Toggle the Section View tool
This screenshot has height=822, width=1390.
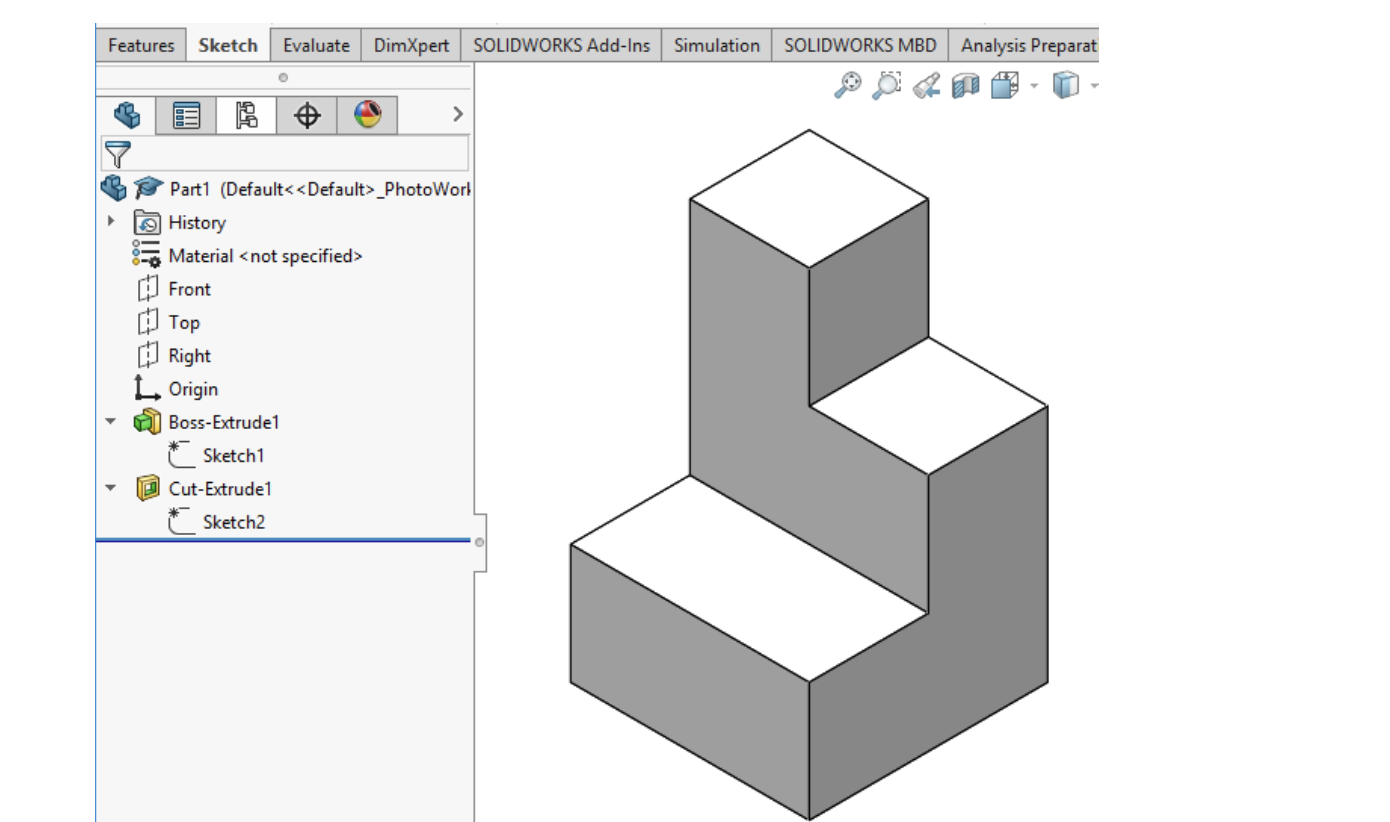click(x=965, y=86)
